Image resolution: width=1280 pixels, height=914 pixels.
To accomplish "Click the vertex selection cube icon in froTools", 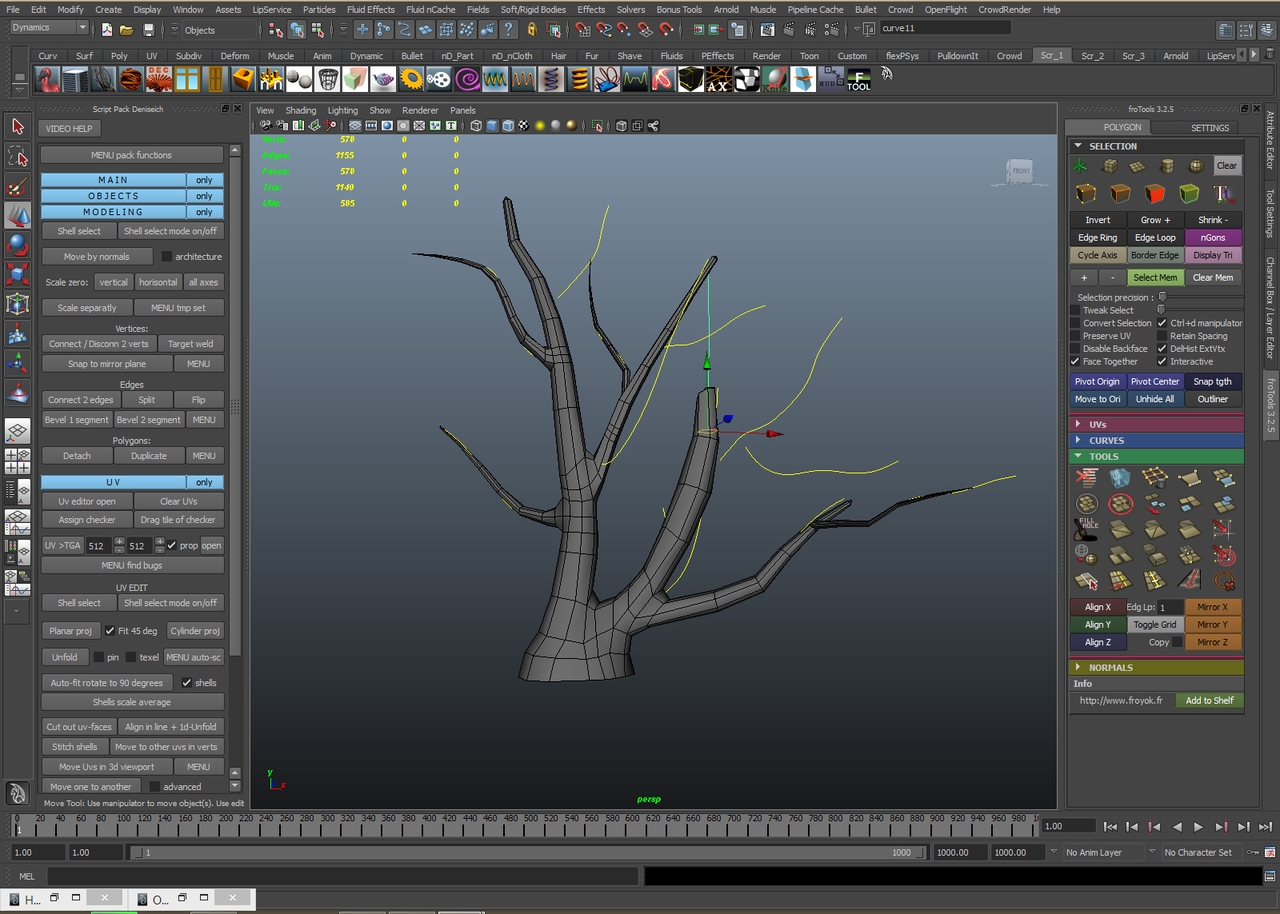I will pyautogui.click(x=1087, y=193).
